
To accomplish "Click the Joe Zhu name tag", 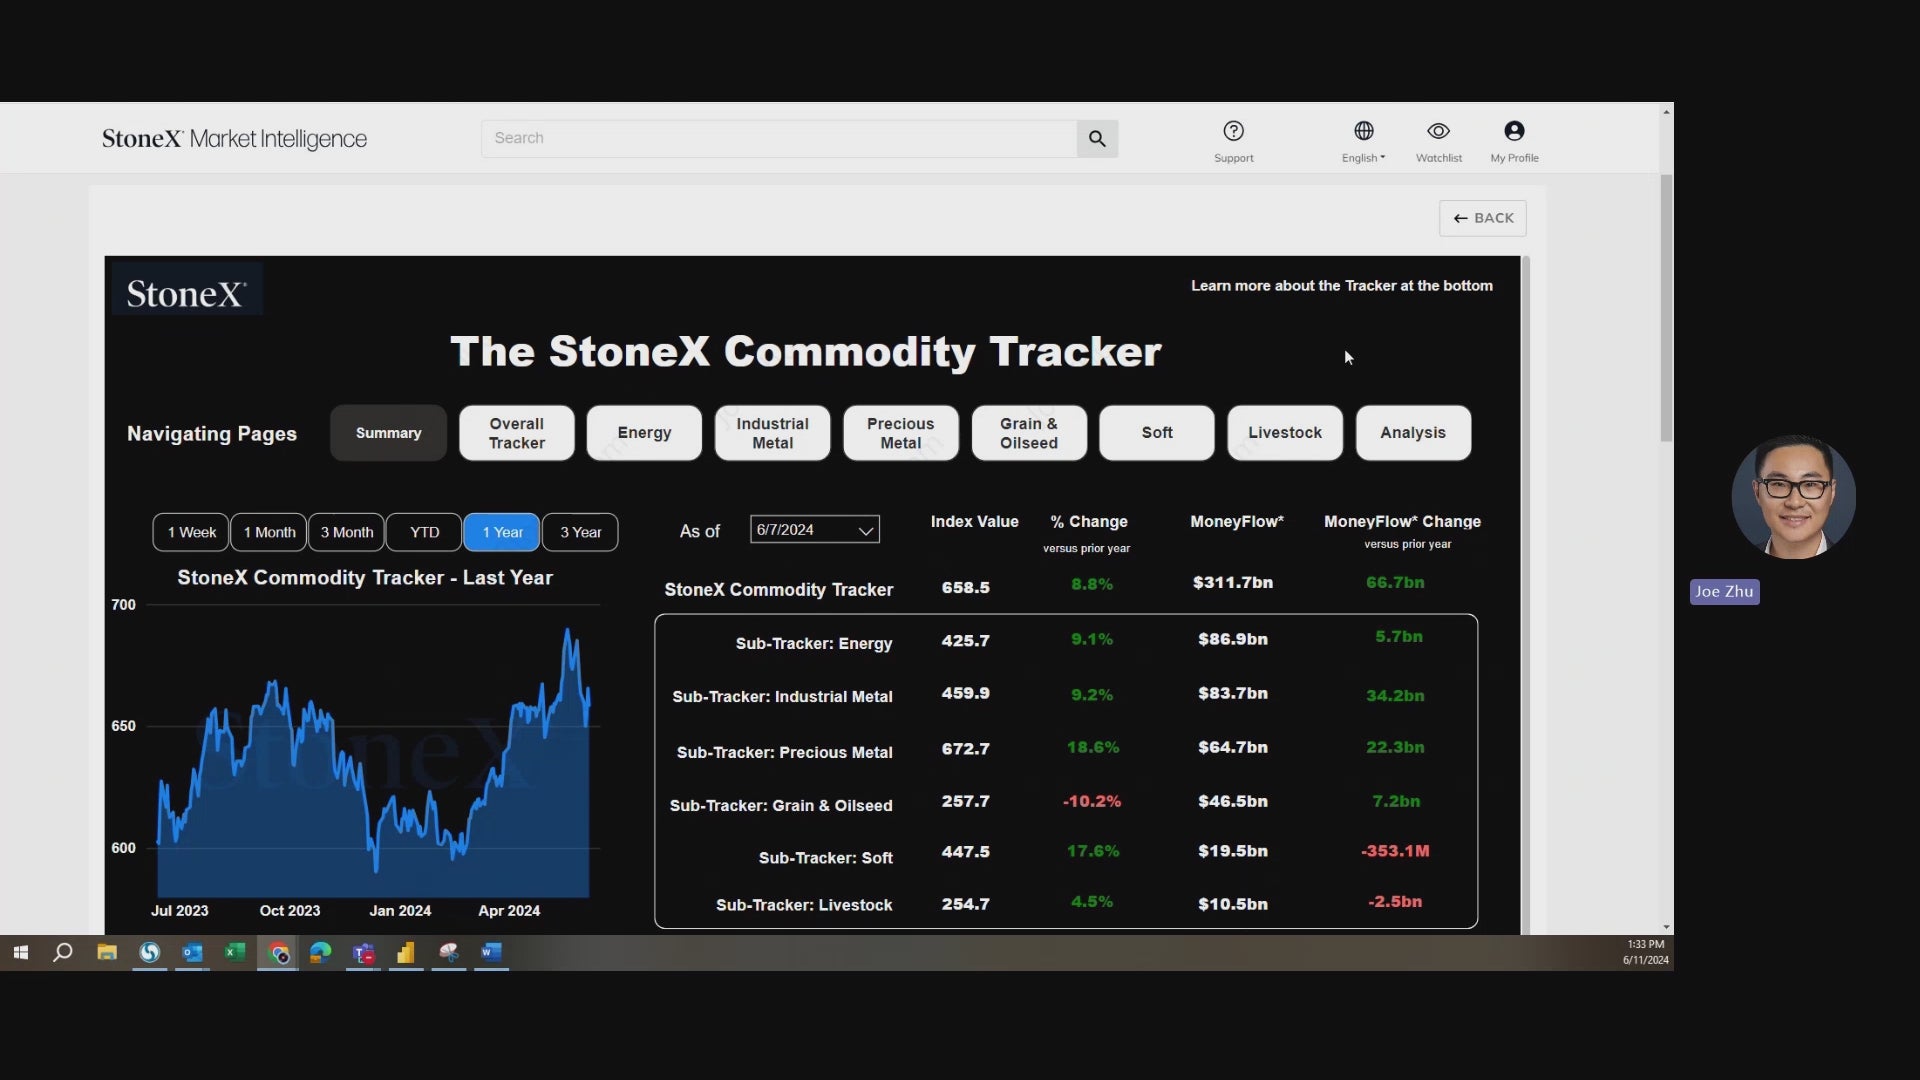I will pyautogui.click(x=1724, y=591).
